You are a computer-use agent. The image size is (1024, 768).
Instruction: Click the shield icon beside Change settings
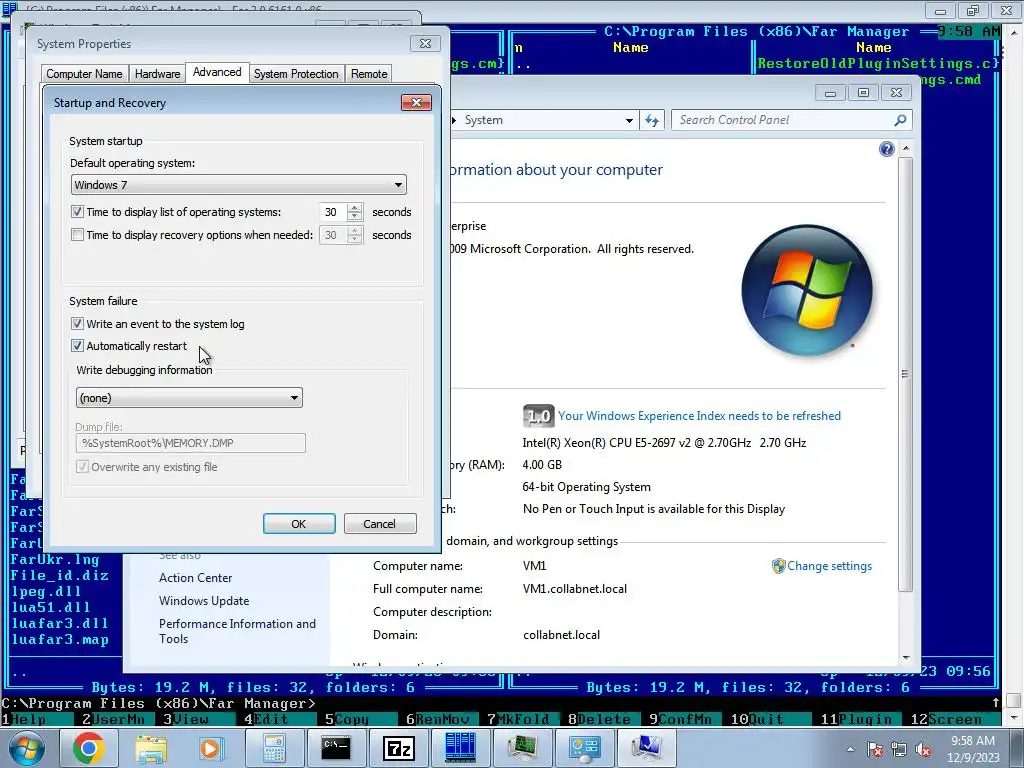click(778, 566)
